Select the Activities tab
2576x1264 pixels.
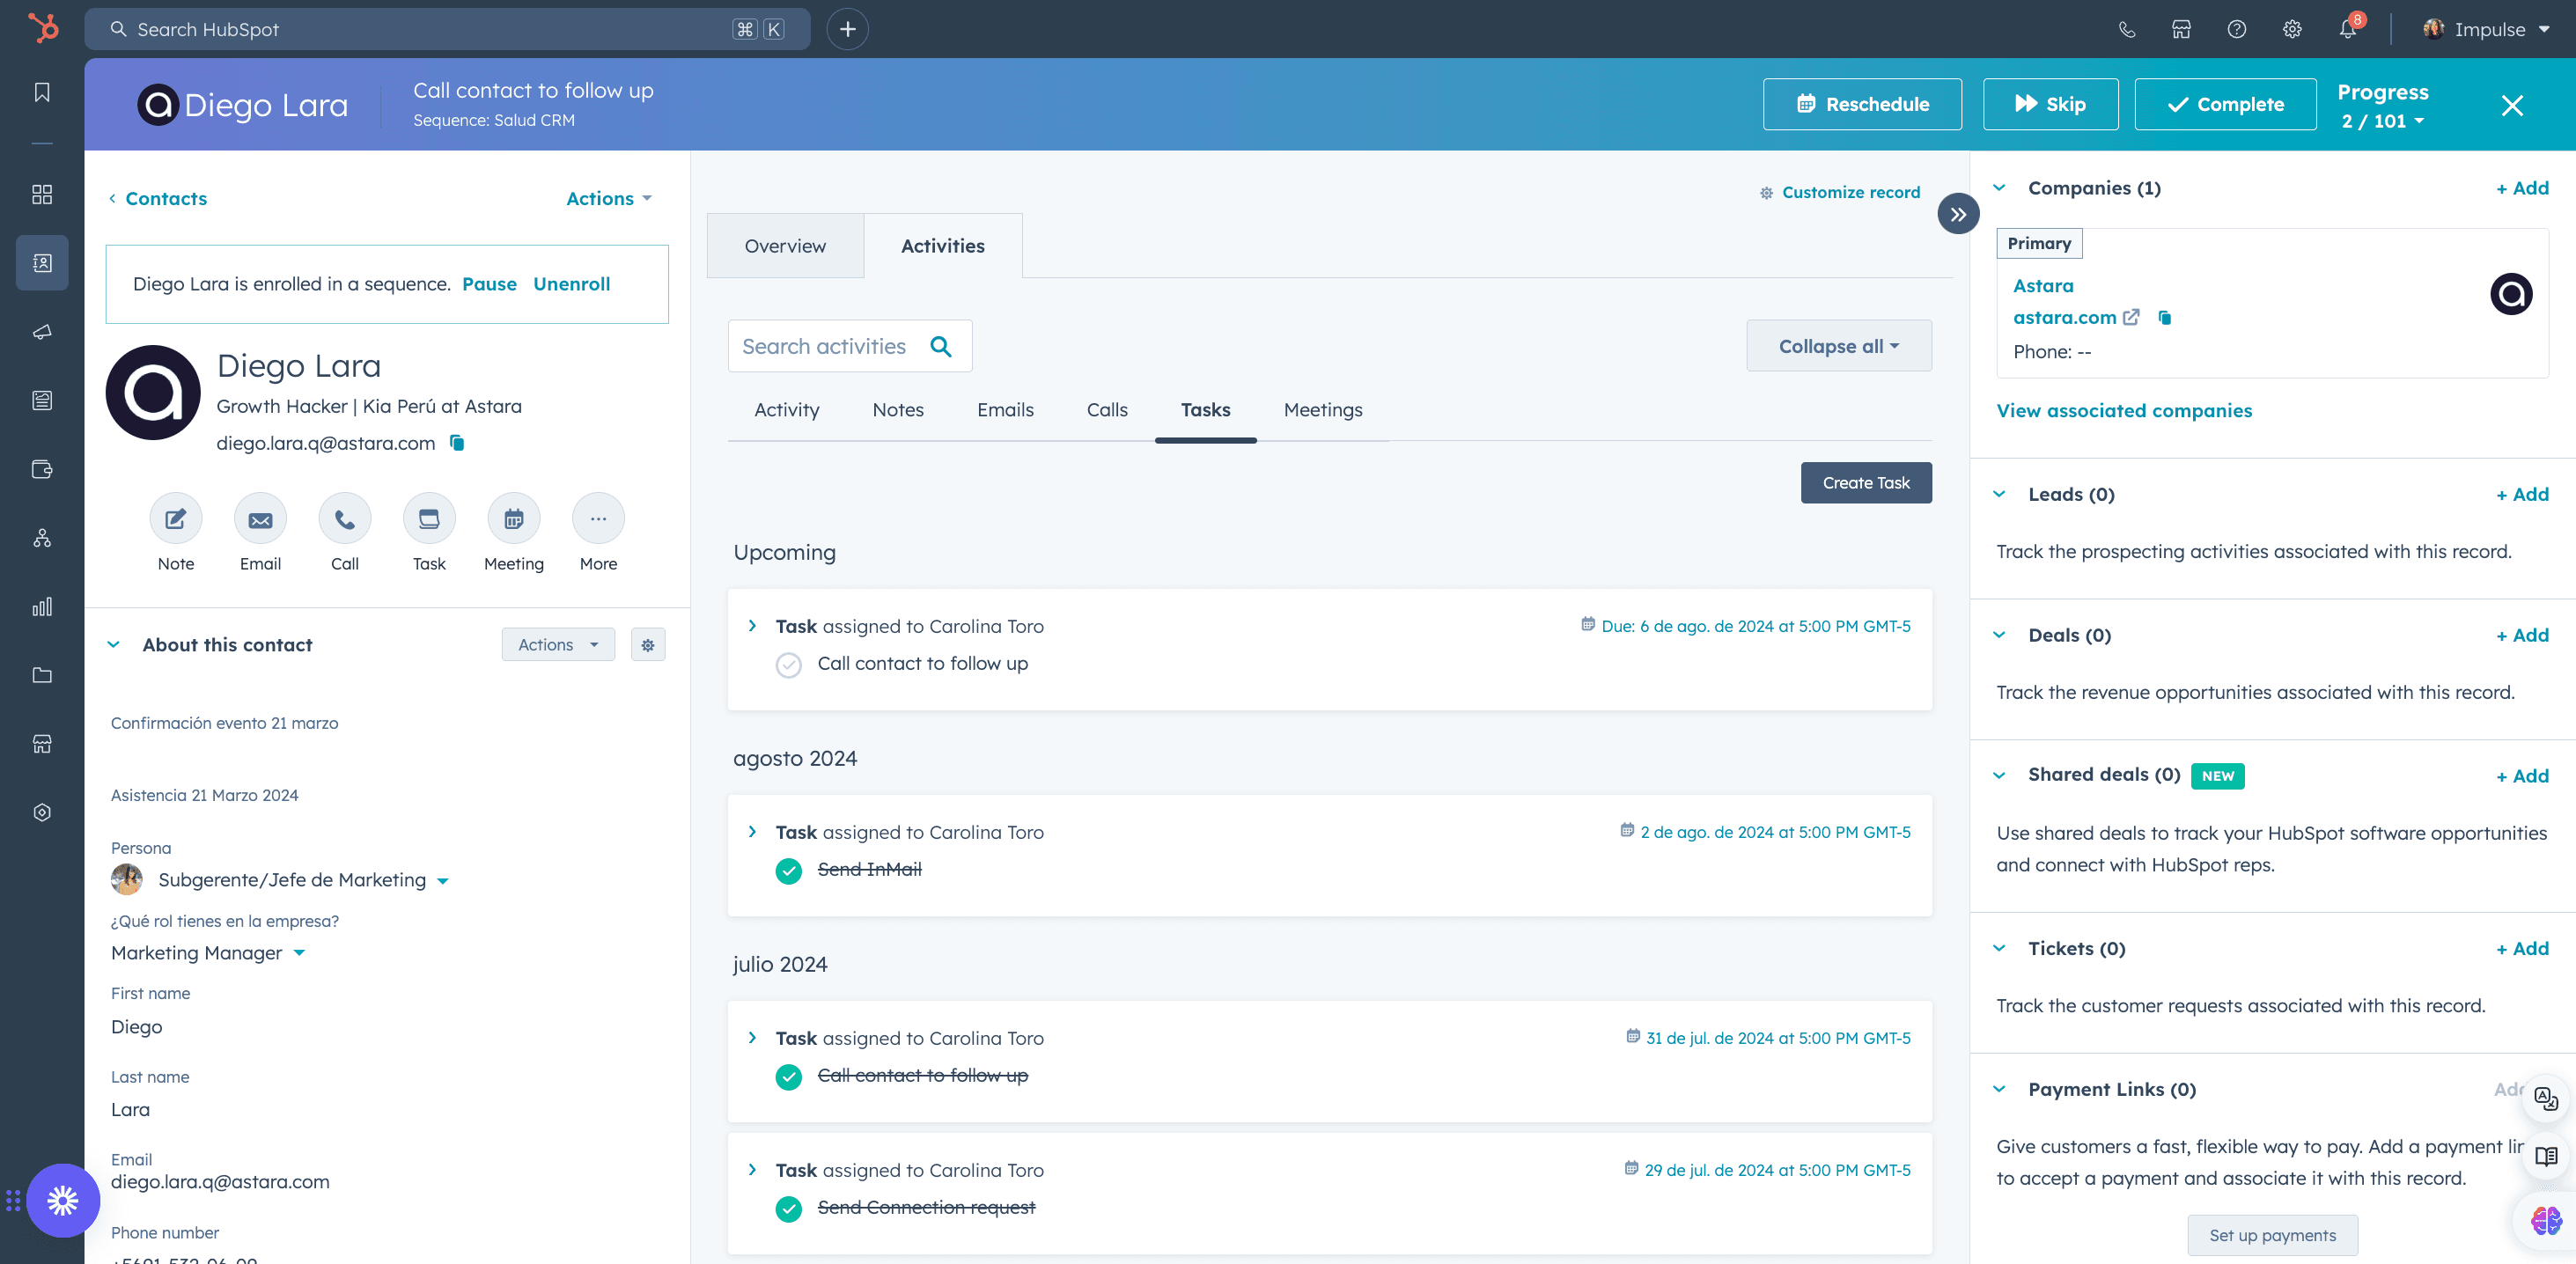[943, 246]
